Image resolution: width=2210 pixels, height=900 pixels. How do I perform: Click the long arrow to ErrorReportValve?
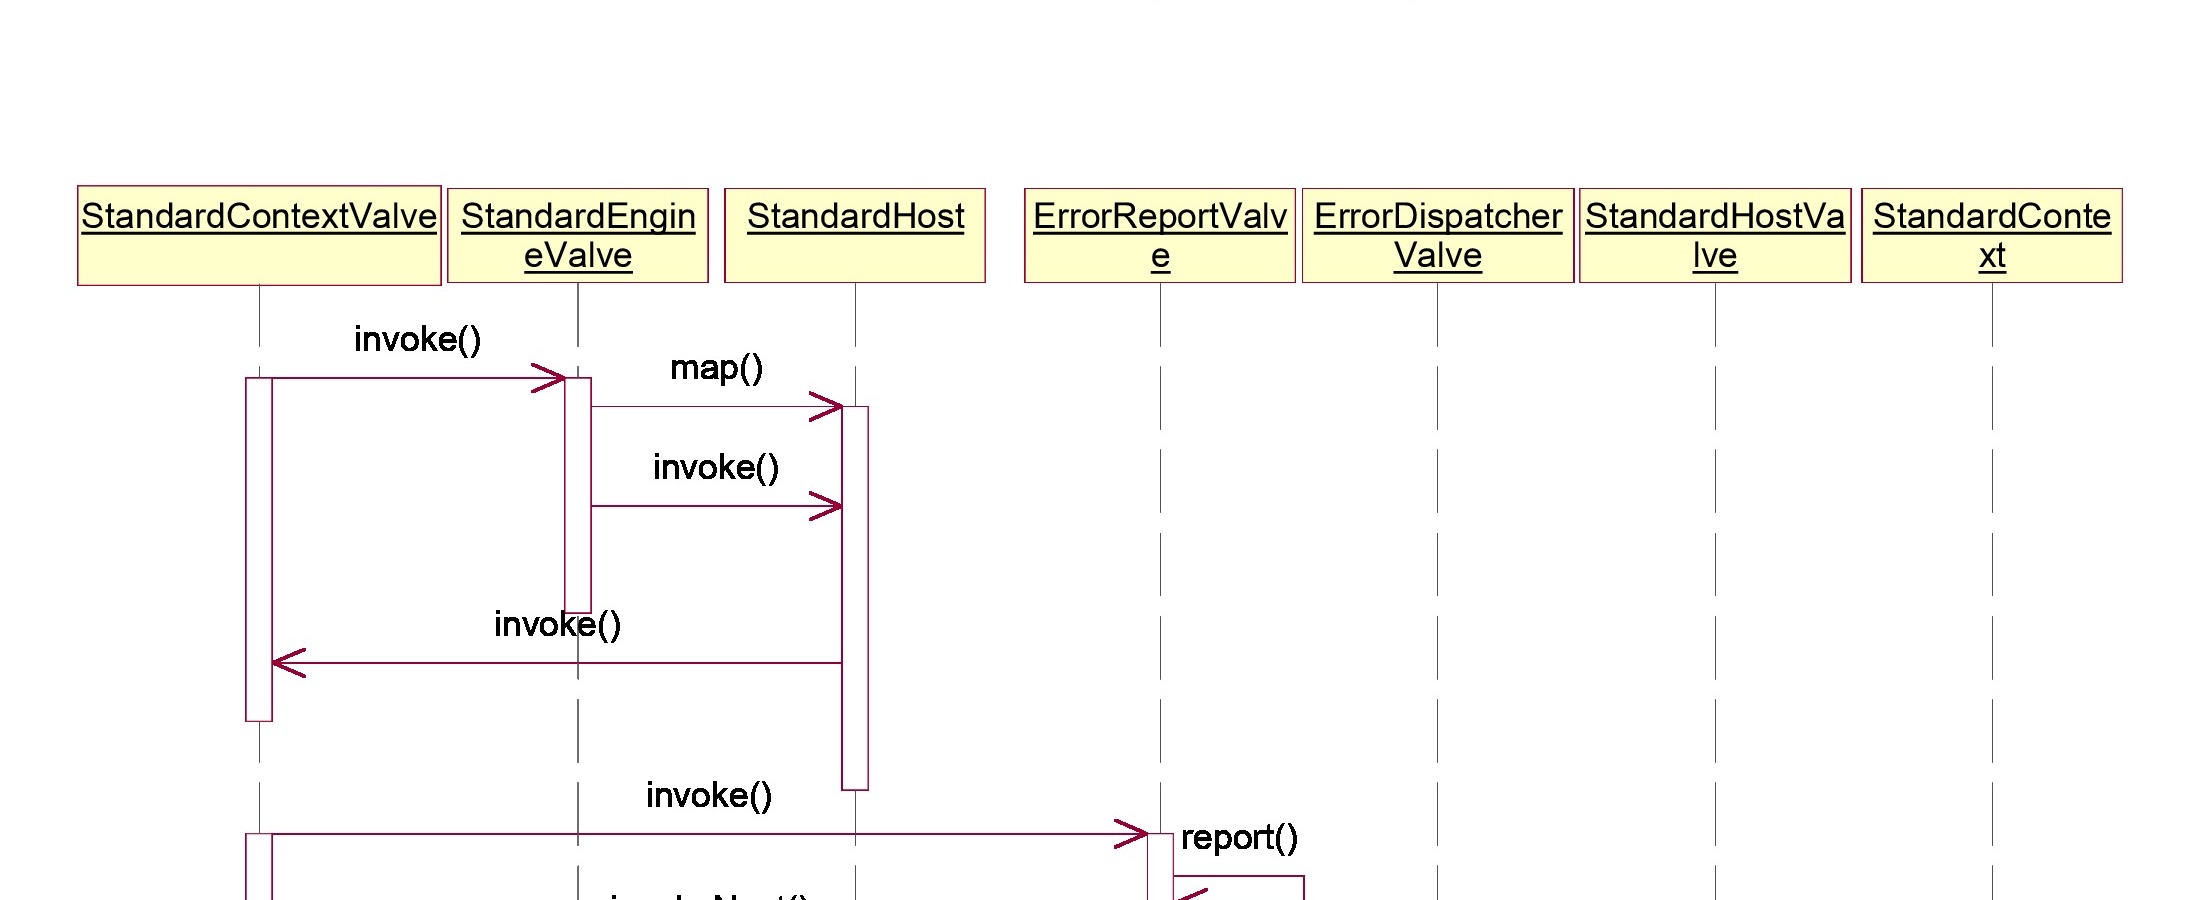tap(709, 834)
